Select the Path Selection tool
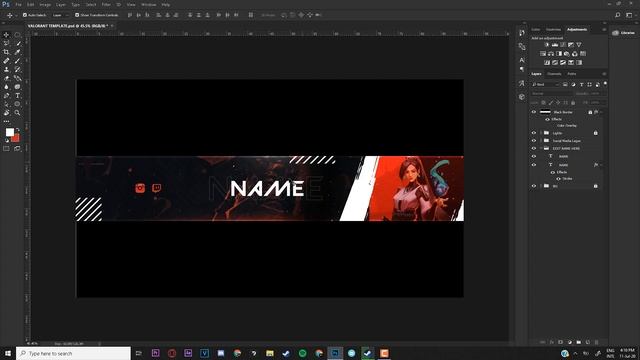The image size is (640, 360). [7, 104]
